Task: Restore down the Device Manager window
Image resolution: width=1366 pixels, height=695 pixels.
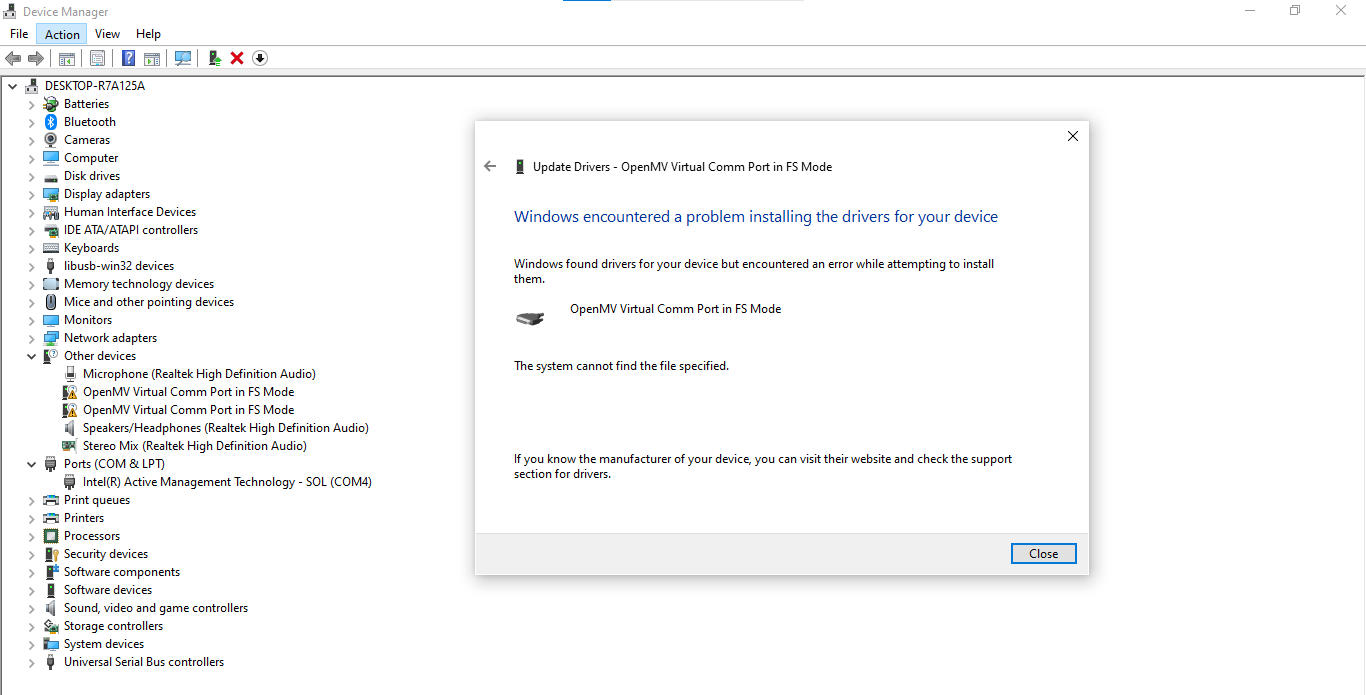Action: click(1295, 10)
